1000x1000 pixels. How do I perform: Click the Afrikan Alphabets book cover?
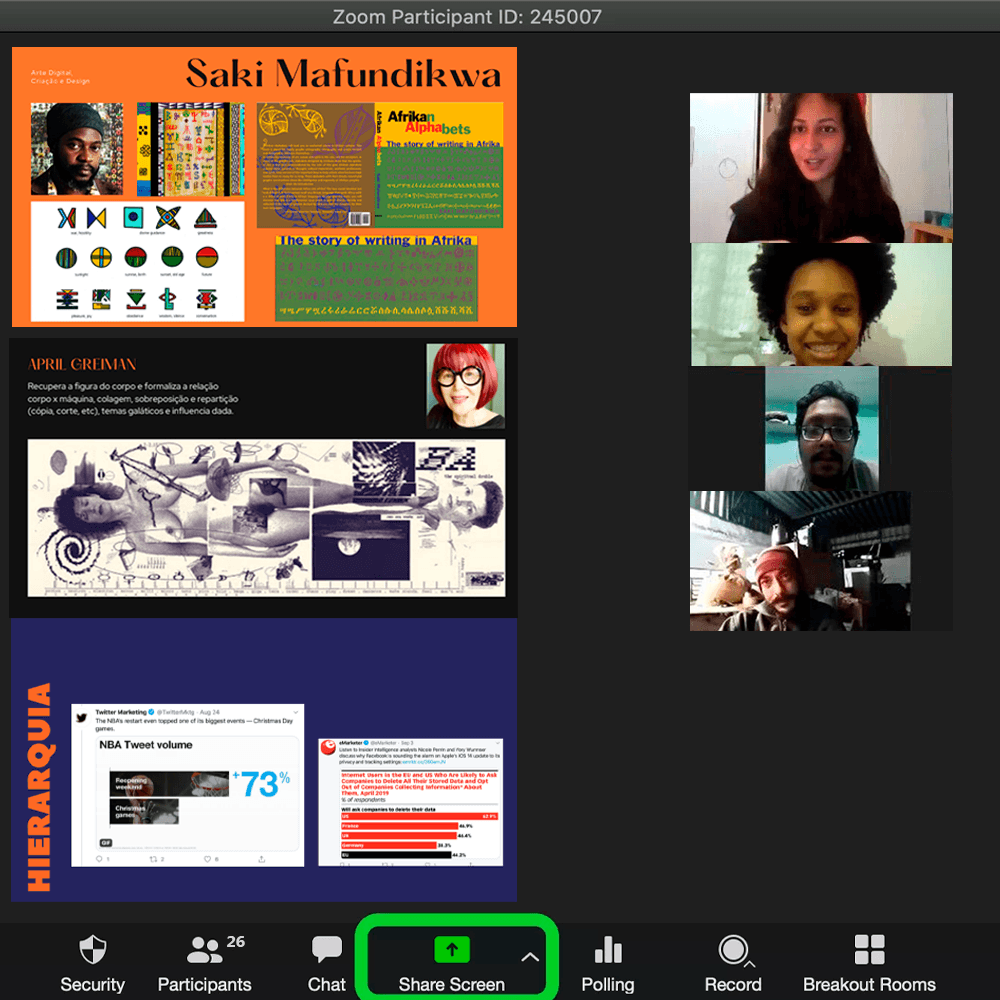coord(380,165)
